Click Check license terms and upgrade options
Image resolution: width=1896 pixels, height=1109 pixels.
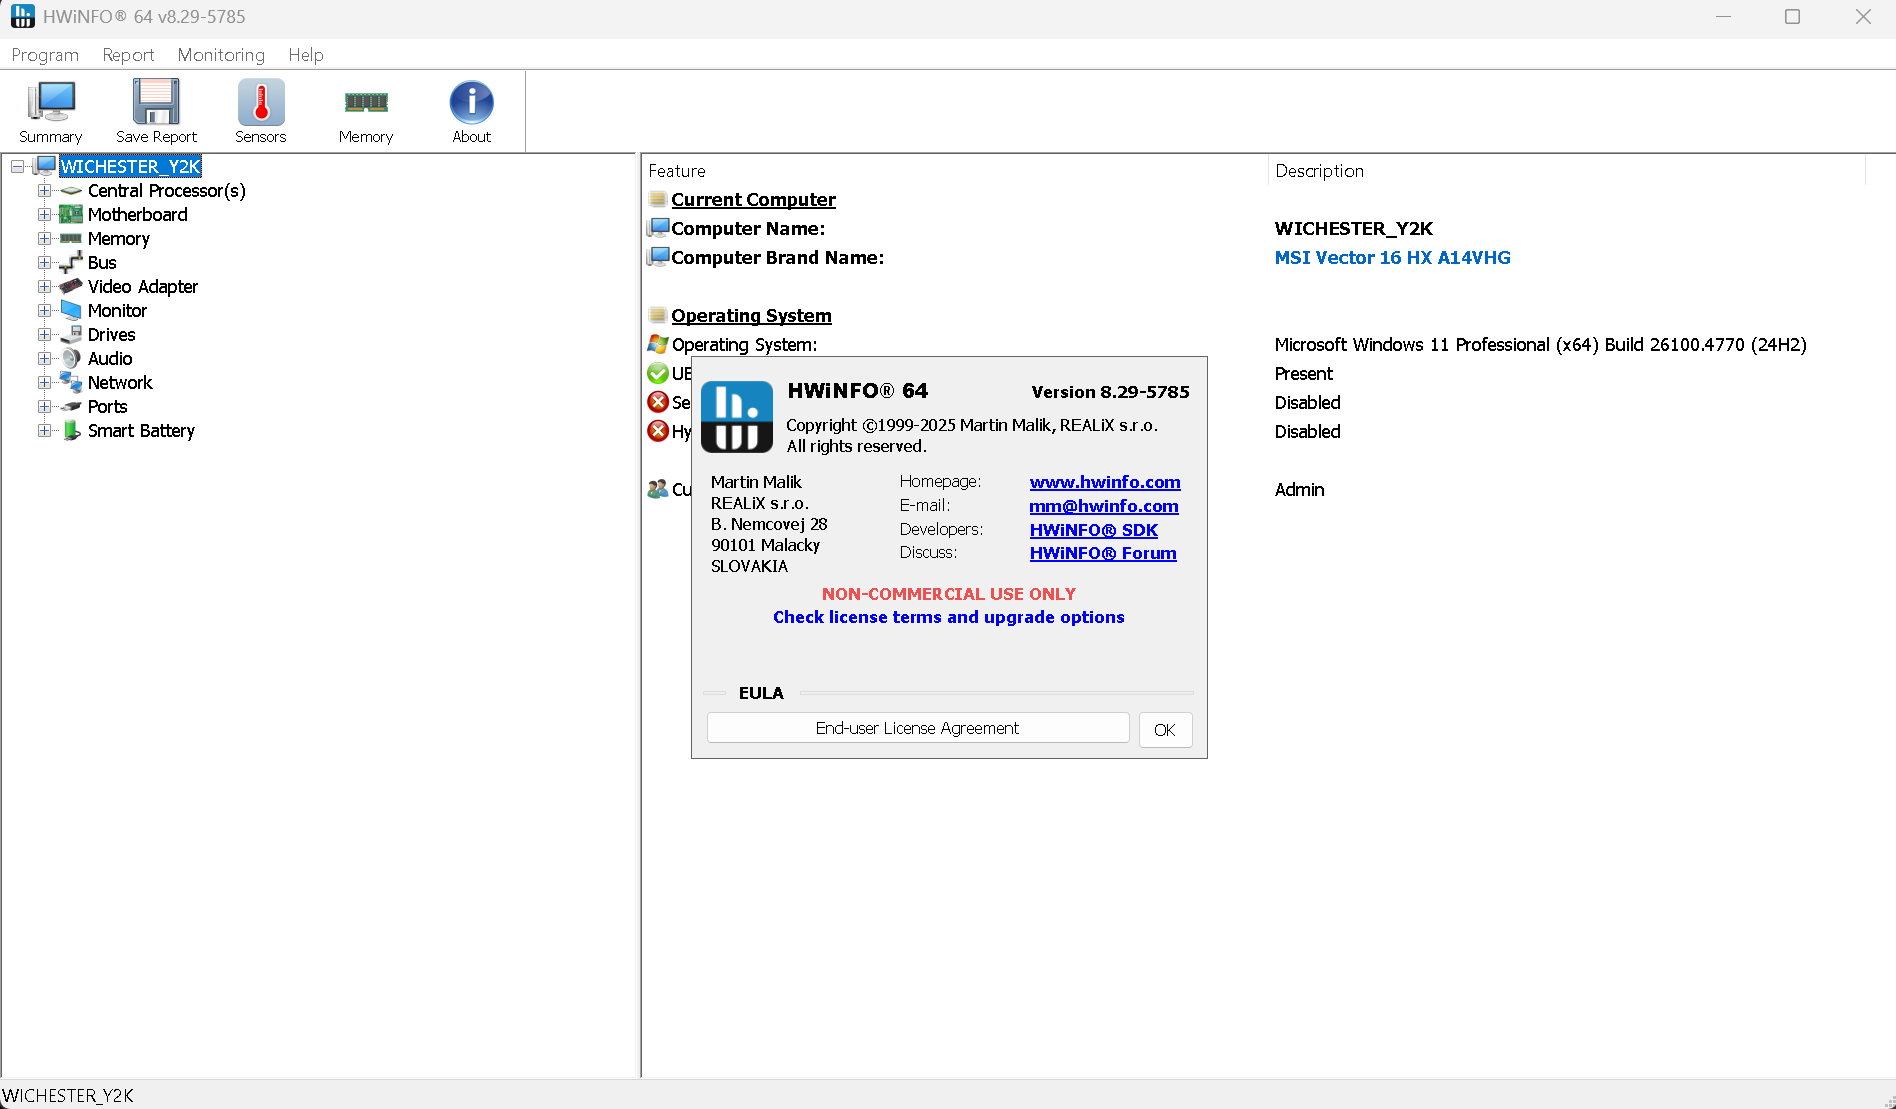pos(949,617)
